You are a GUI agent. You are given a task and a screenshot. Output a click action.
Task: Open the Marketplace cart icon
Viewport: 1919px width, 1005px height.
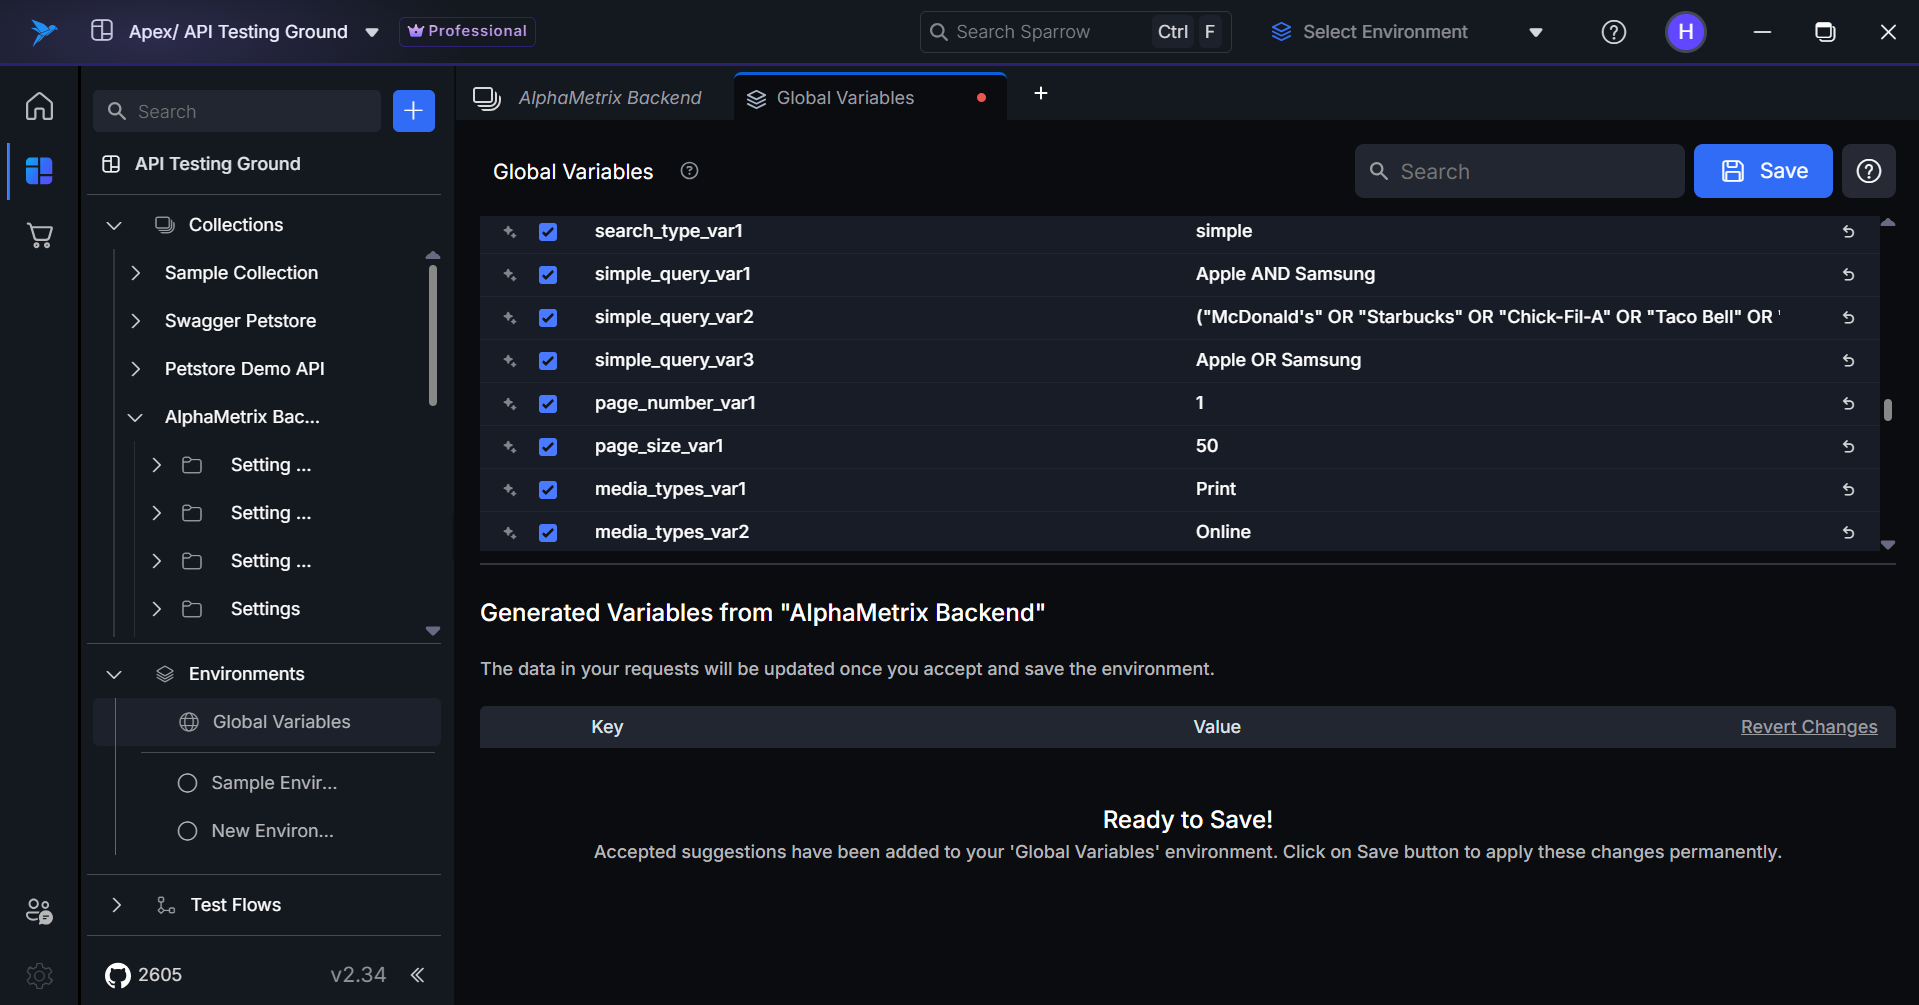[39, 236]
